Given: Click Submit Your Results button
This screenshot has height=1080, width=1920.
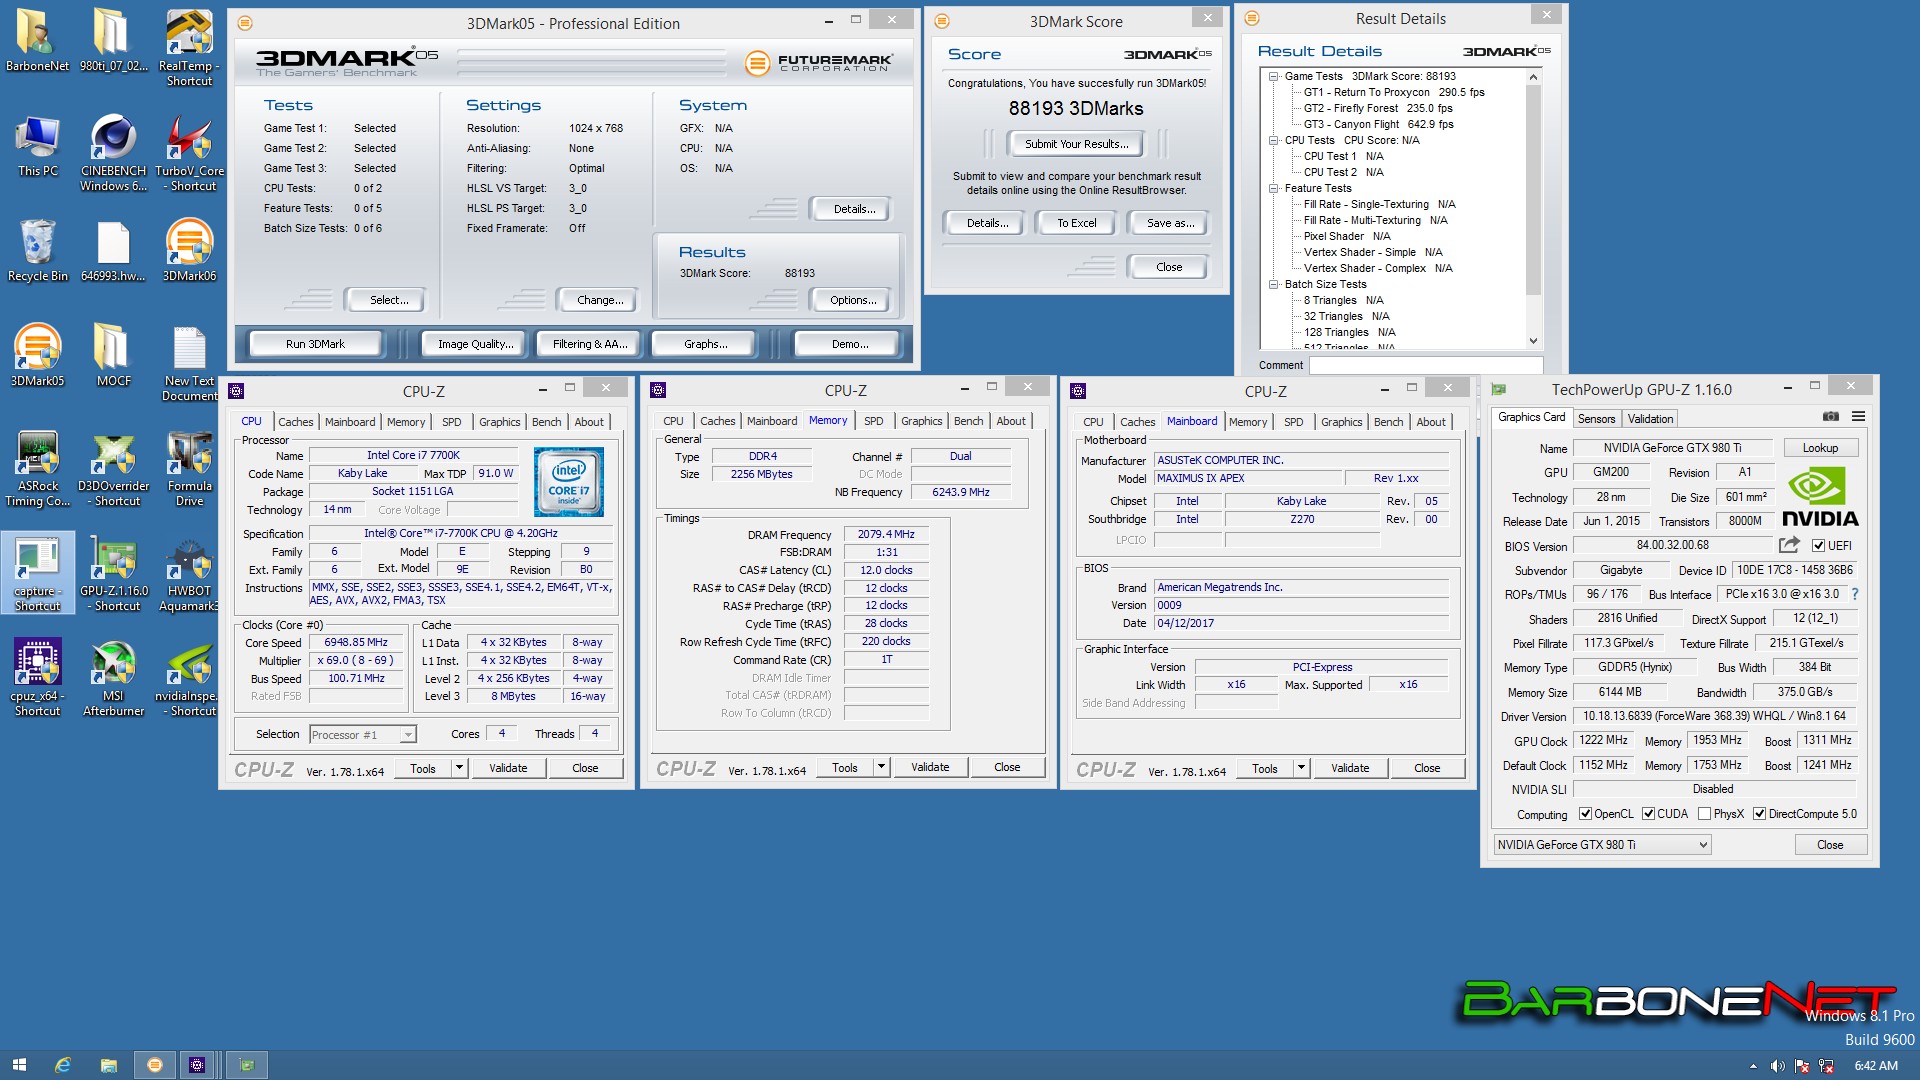Looking at the screenshot, I should click(1076, 144).
